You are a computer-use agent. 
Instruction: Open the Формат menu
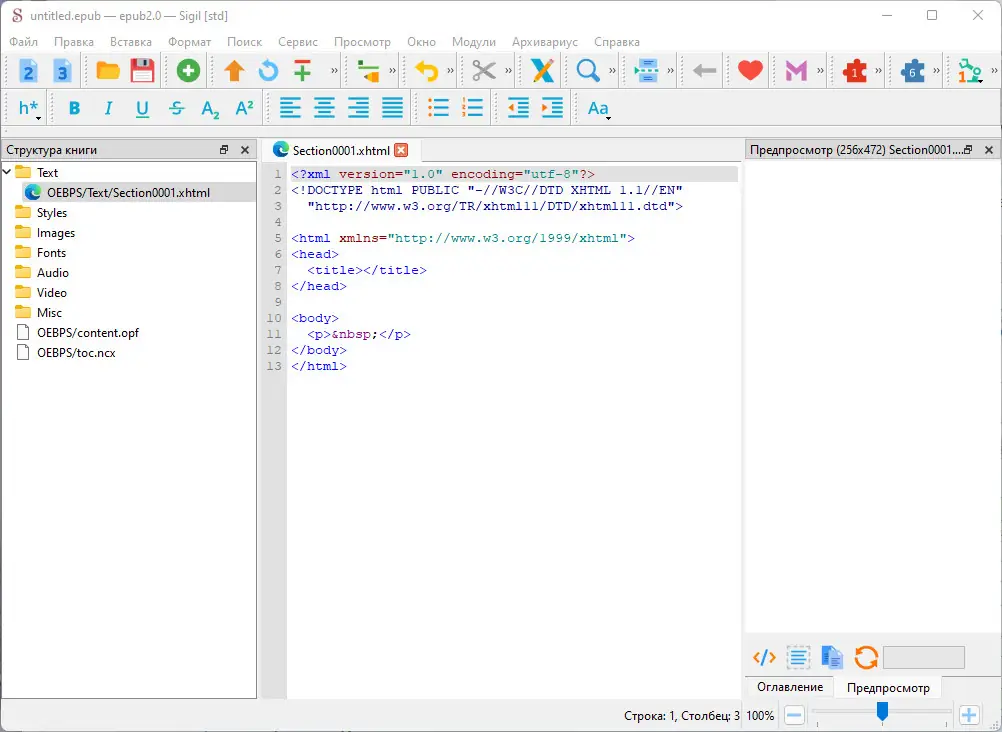[189, 42]
